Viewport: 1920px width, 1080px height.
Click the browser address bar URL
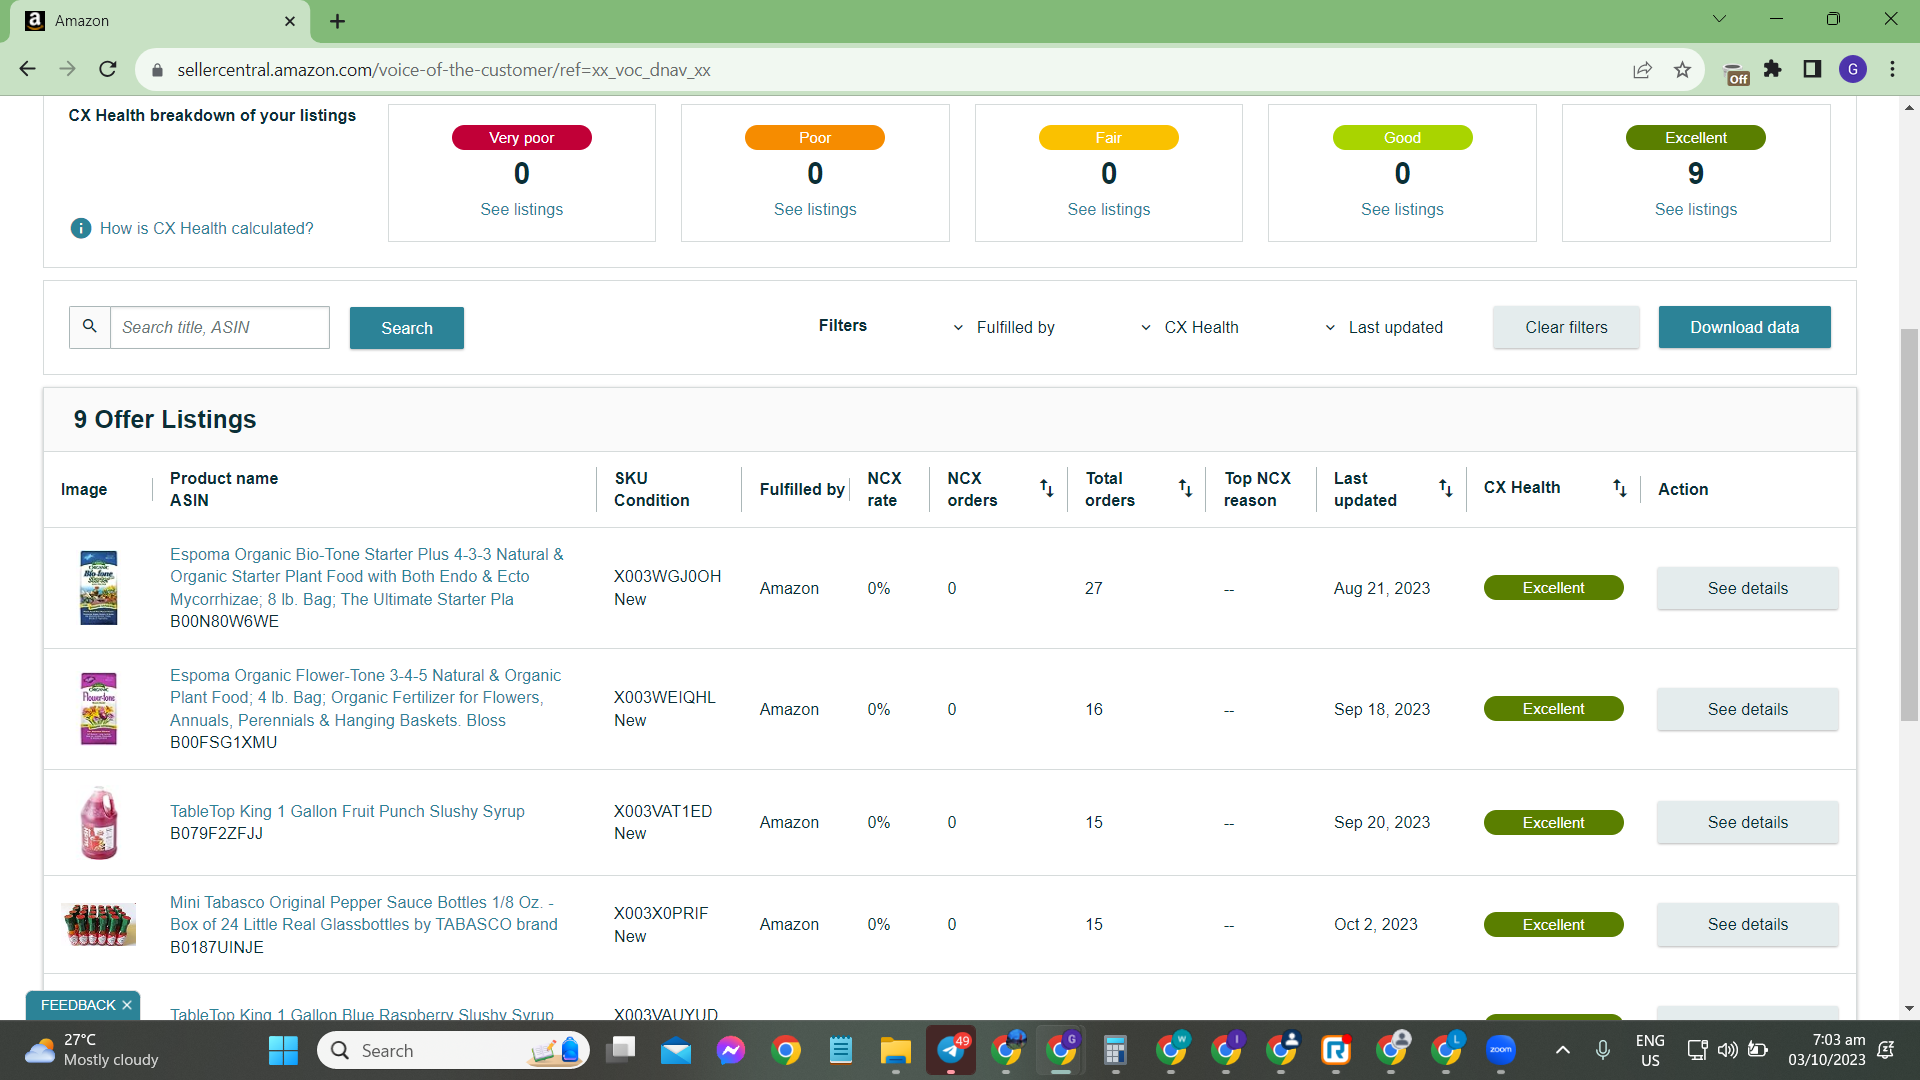pyautogui.click(x=444, y=70)
